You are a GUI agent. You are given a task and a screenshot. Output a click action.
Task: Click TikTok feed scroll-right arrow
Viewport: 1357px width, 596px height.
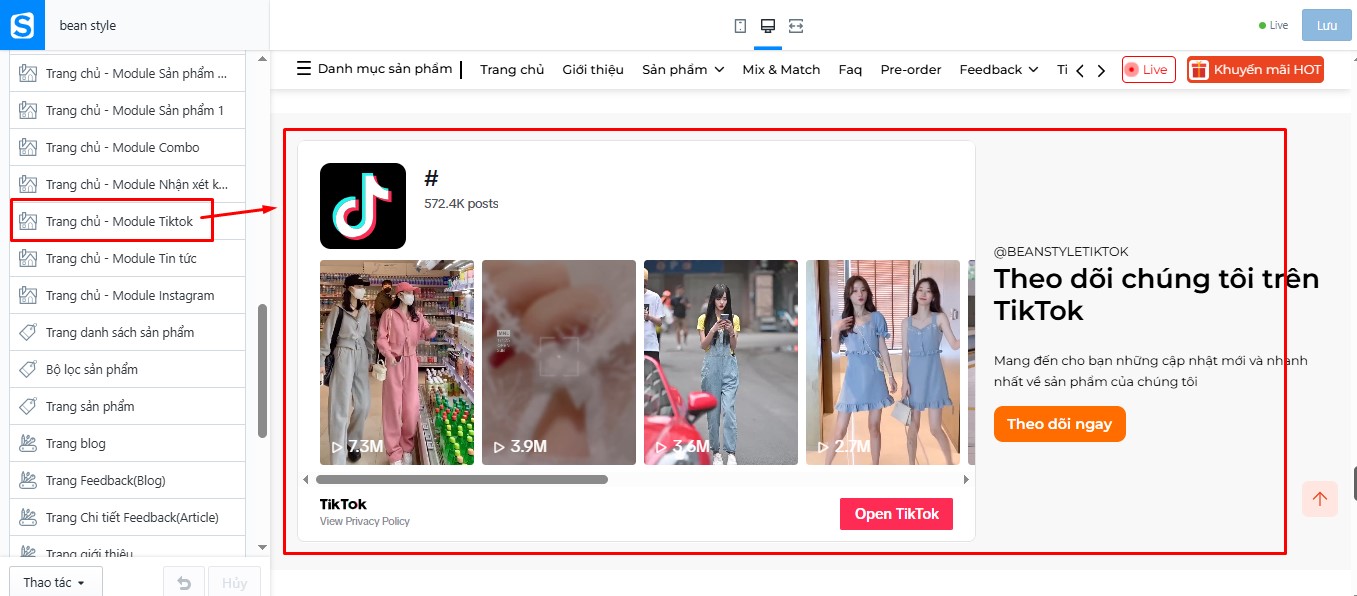click(x=966, y=480)
